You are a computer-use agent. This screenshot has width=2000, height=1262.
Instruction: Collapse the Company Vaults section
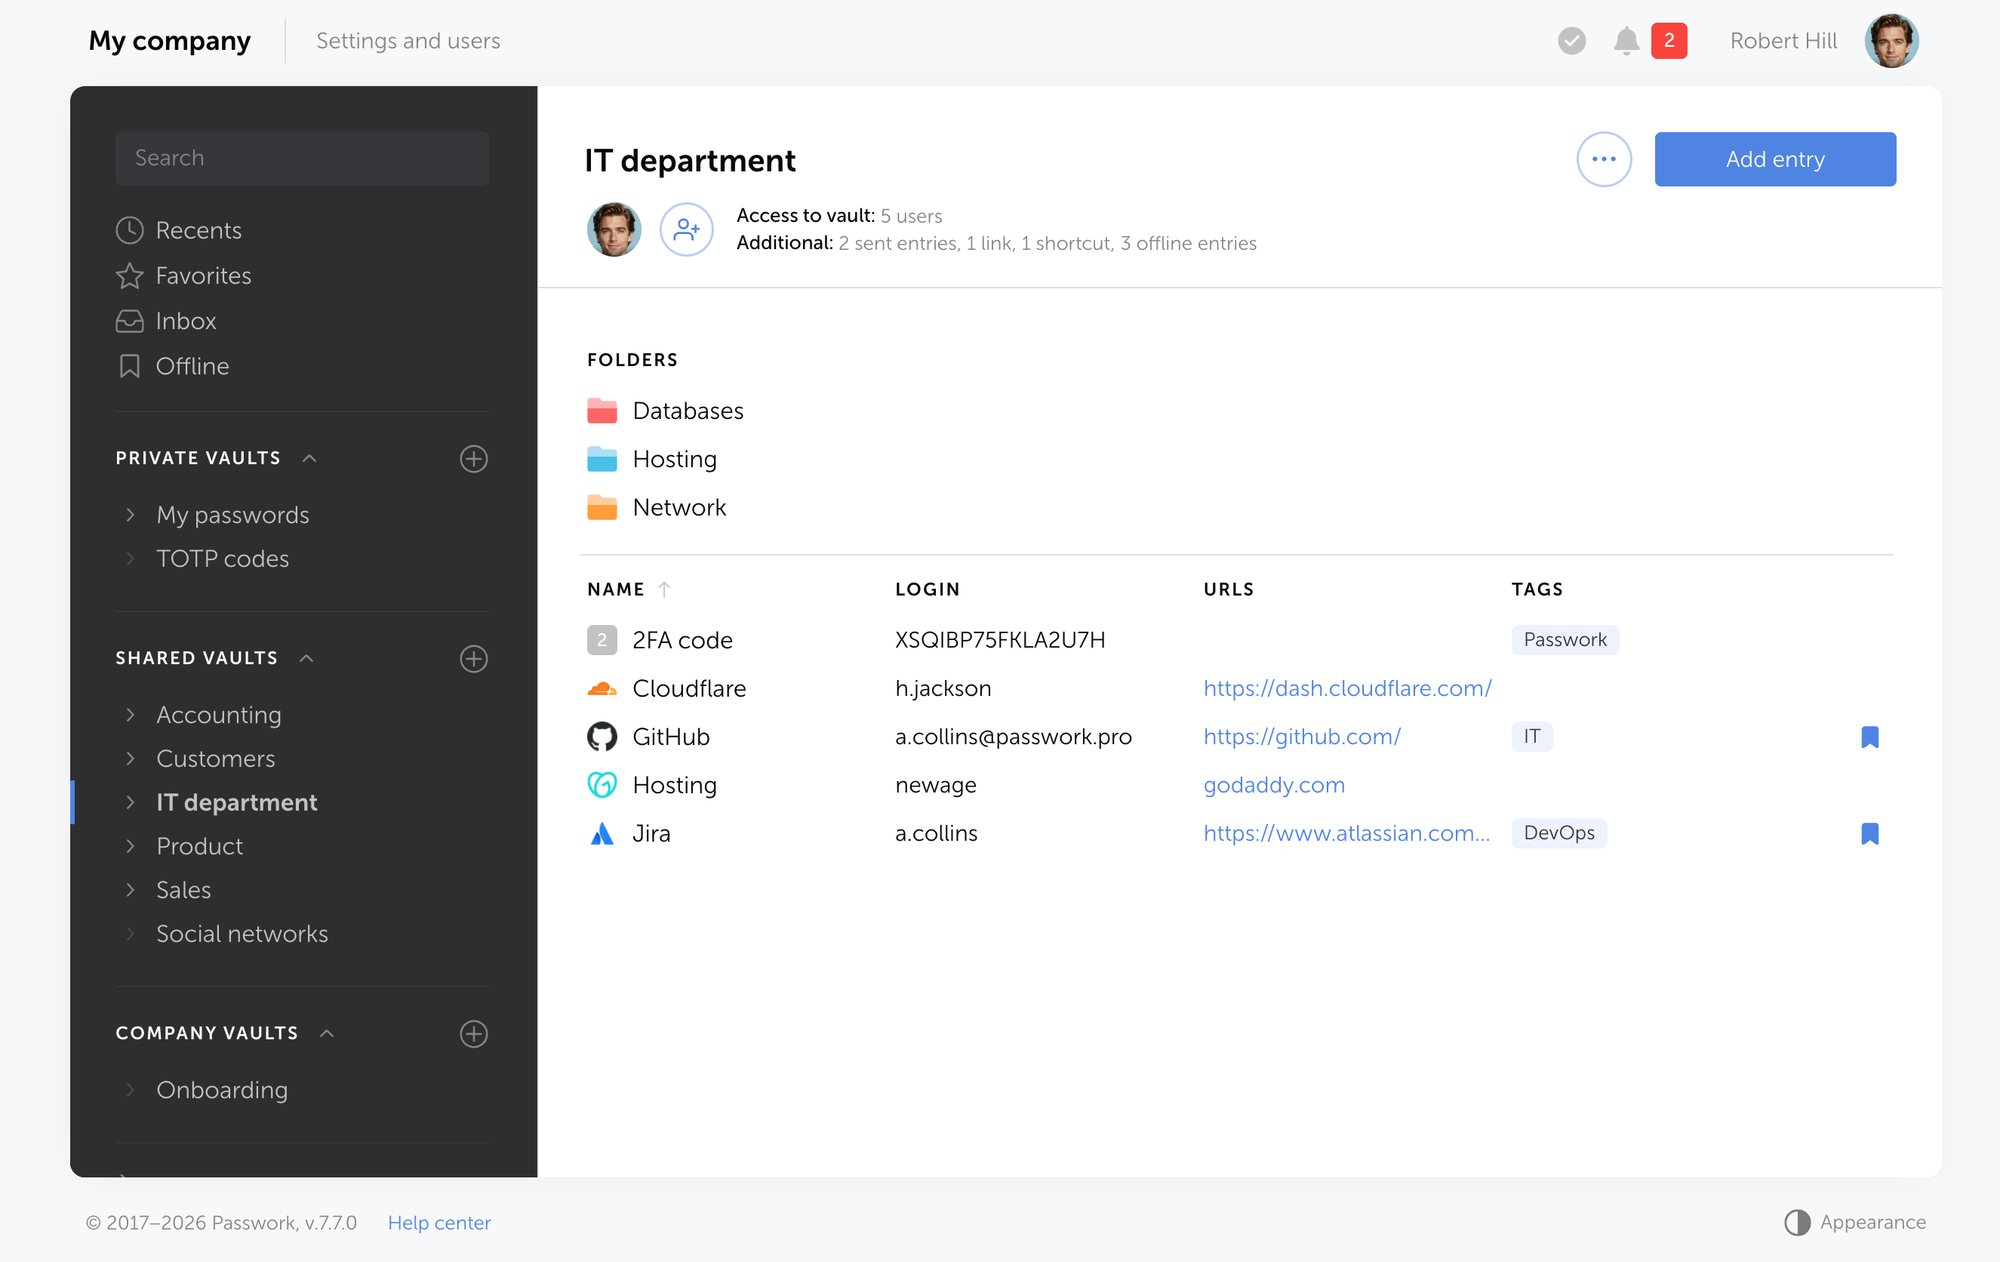tap(327, 1033)
